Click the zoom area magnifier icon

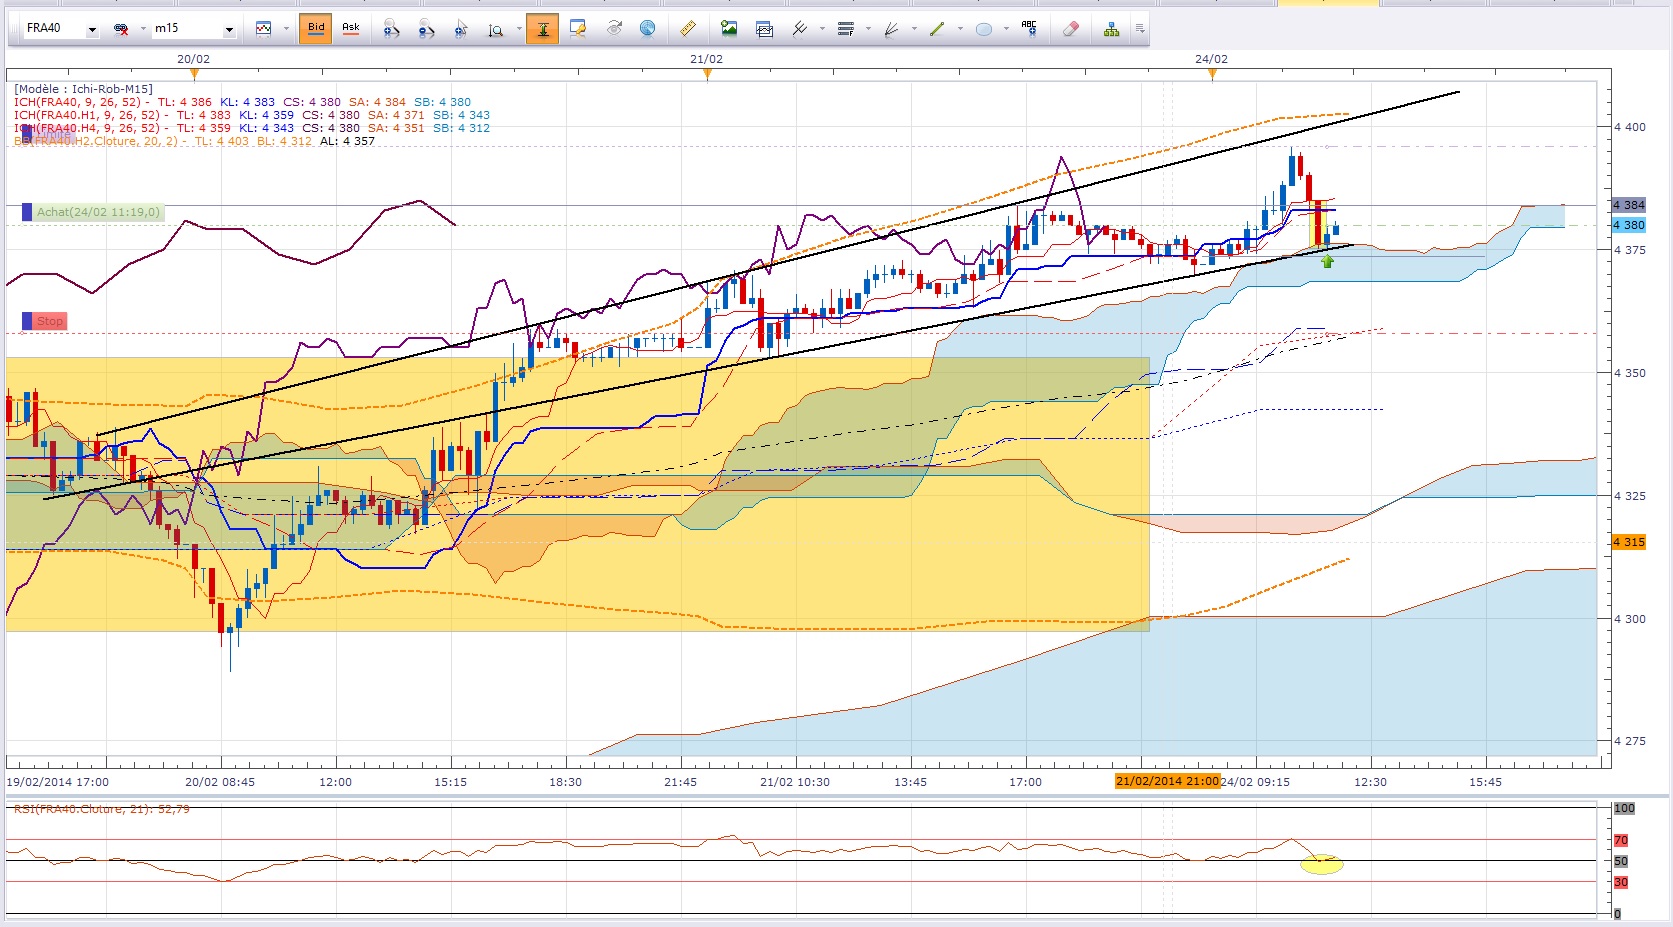click(x=495, y=29)
